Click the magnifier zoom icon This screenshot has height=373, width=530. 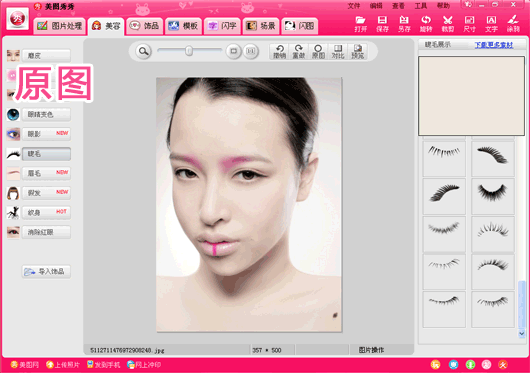tap(144, 51)
